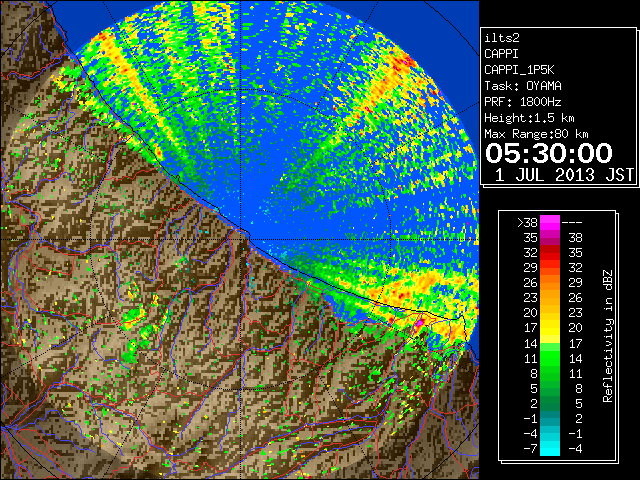Image resolution: width=640 pixels, height=480 pixels.
Task: Click the 'Task: OYAMA' line
Action: [x=523, y=86]
